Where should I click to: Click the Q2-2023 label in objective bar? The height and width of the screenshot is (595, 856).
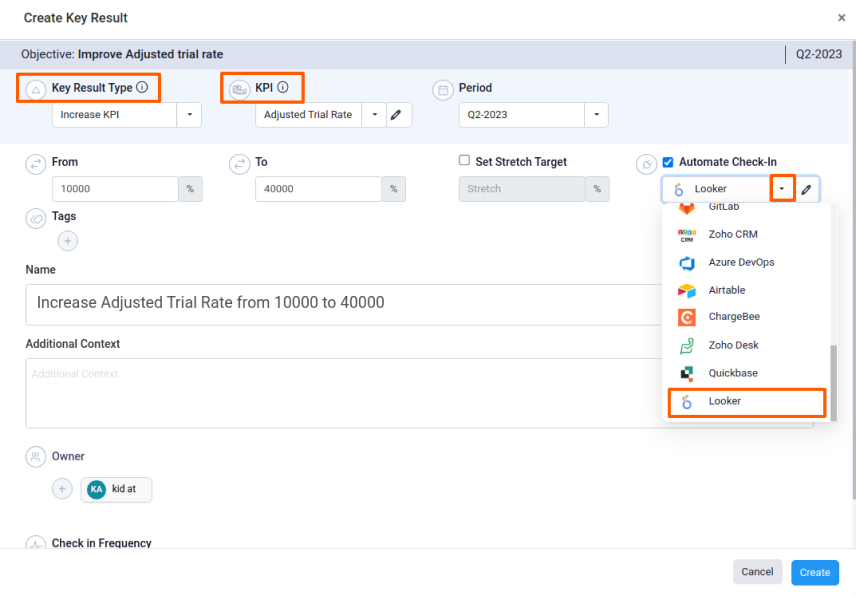[818, 54]
